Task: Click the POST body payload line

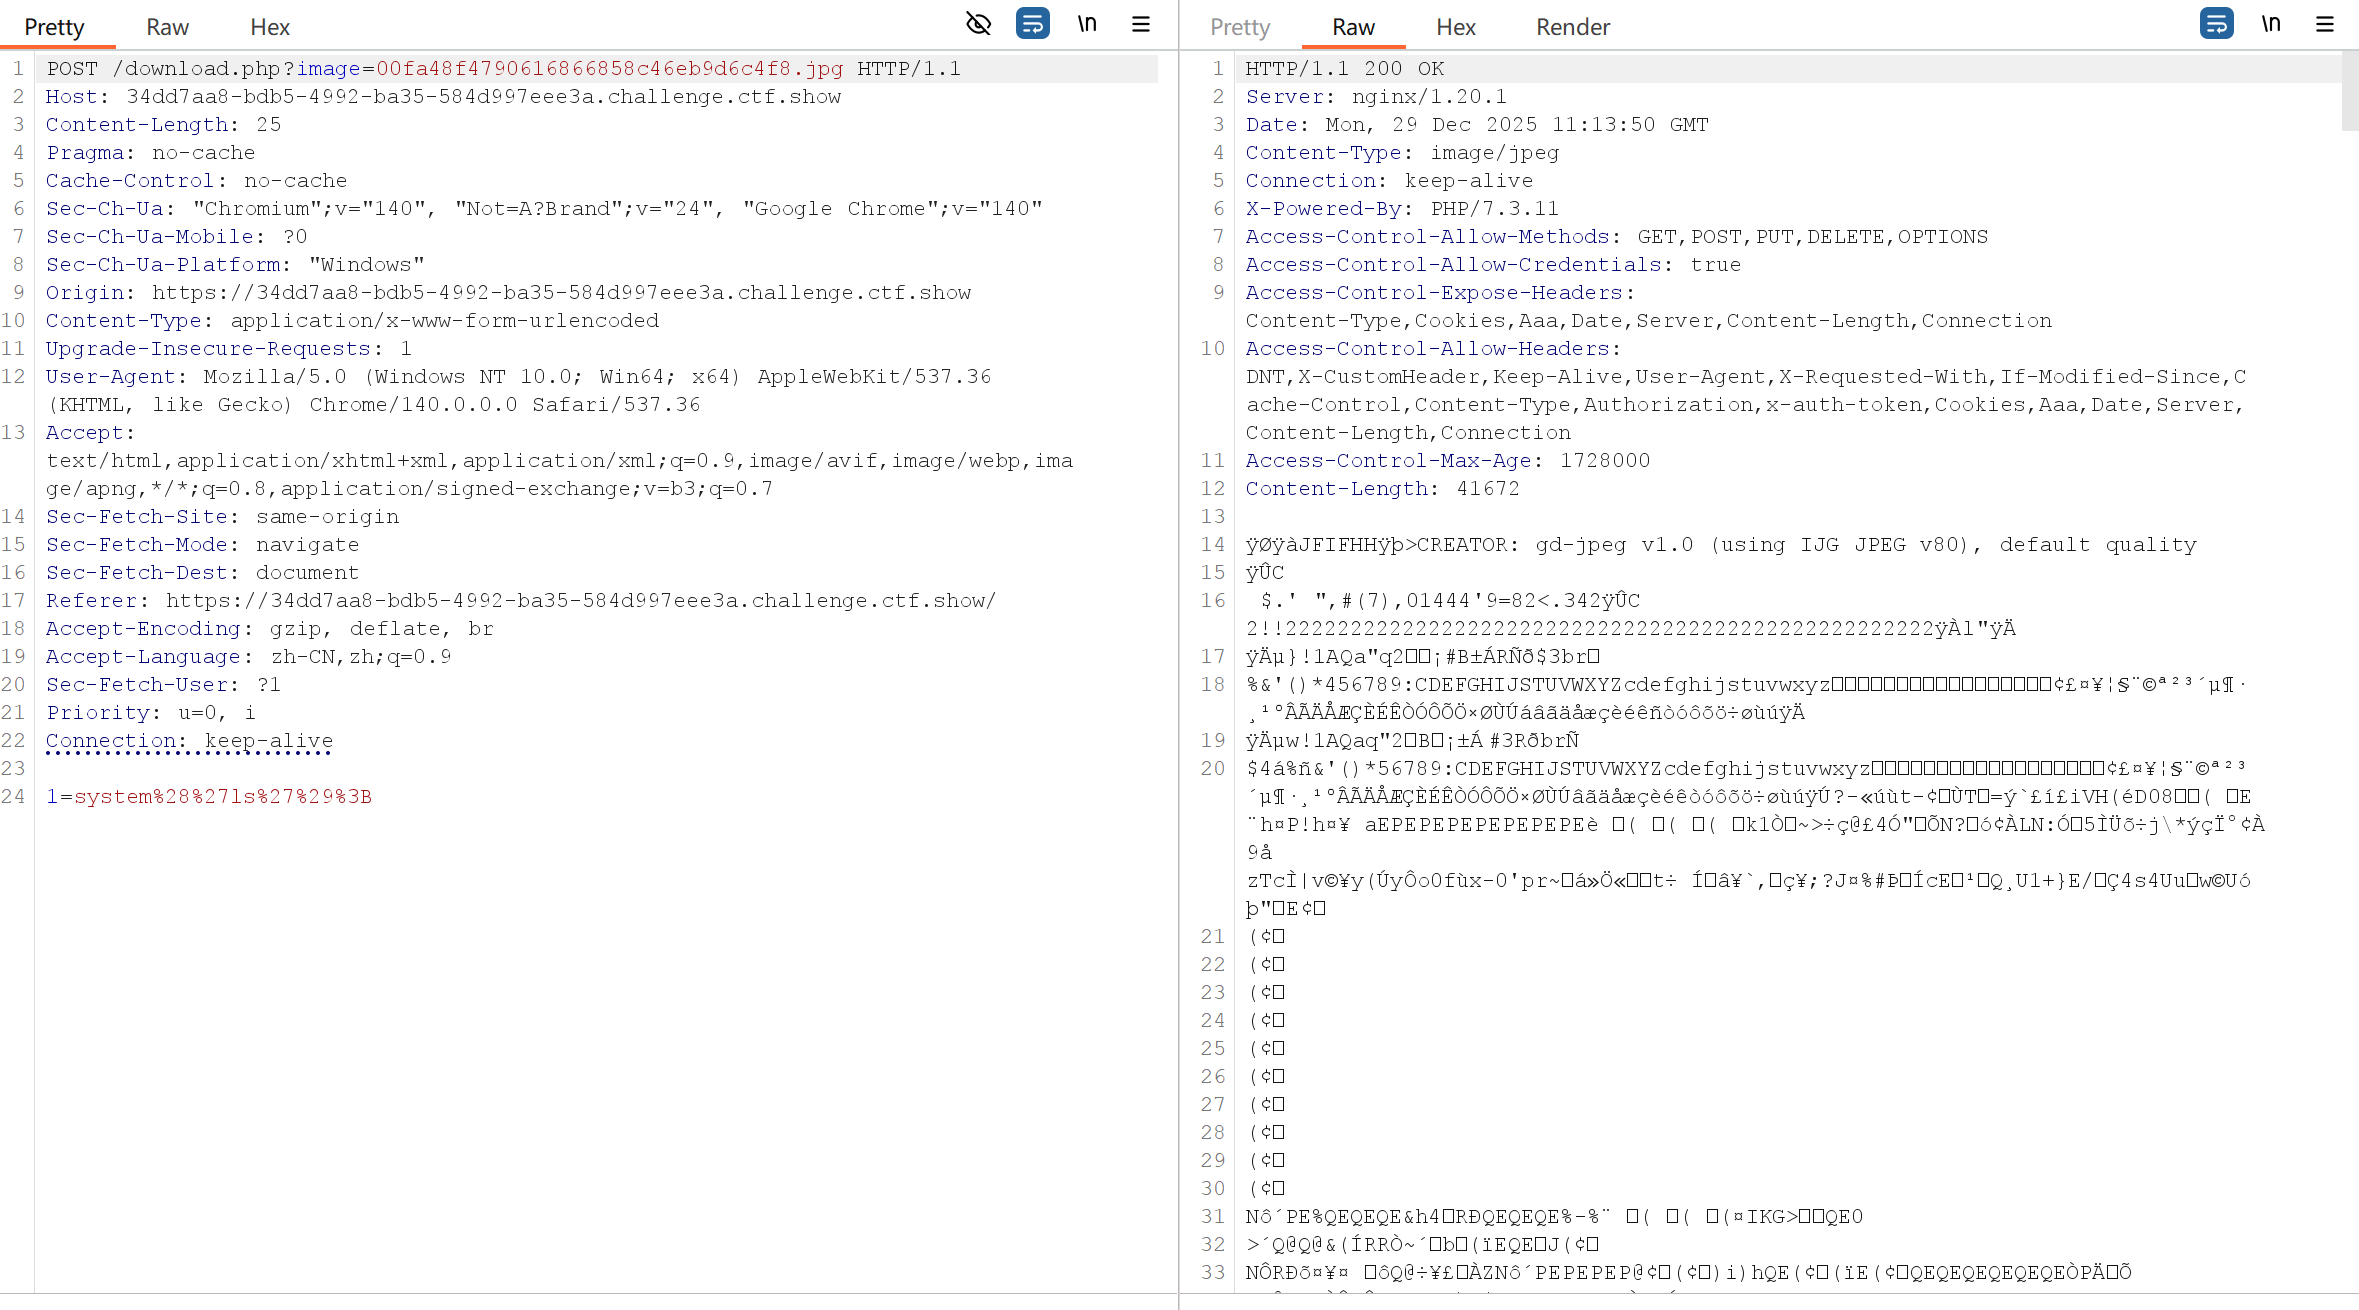Action: pyautogui.click(x=209, y=797)
